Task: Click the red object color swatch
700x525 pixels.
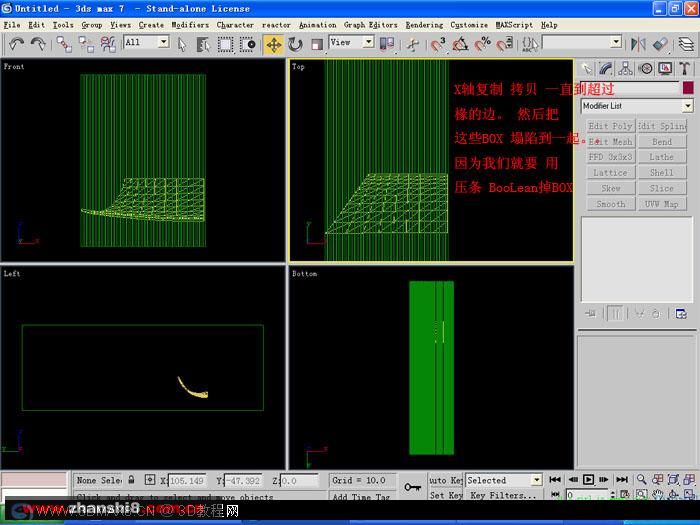Action: pyautogui.click(x=688, y=88)
